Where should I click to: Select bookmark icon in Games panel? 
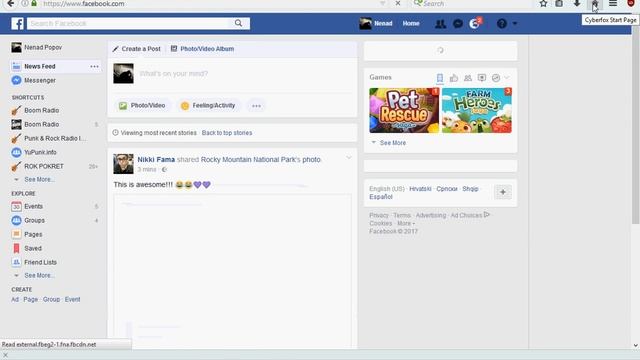pyautogui.click(x=440, y=78)
